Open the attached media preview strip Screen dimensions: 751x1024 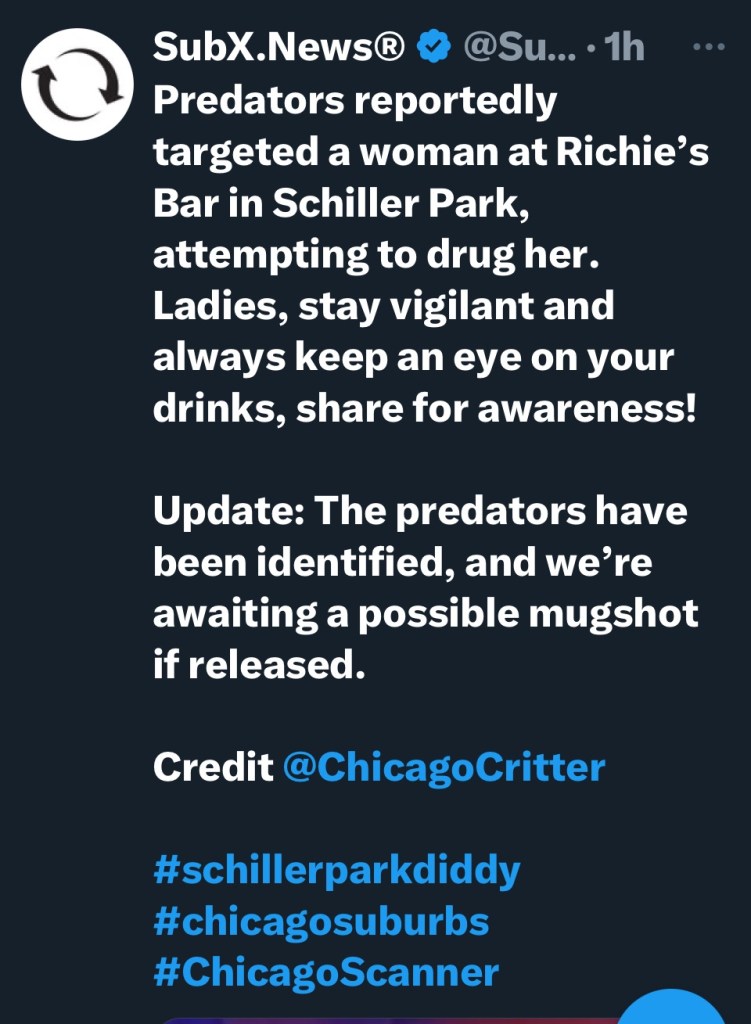coord(380,1016)
